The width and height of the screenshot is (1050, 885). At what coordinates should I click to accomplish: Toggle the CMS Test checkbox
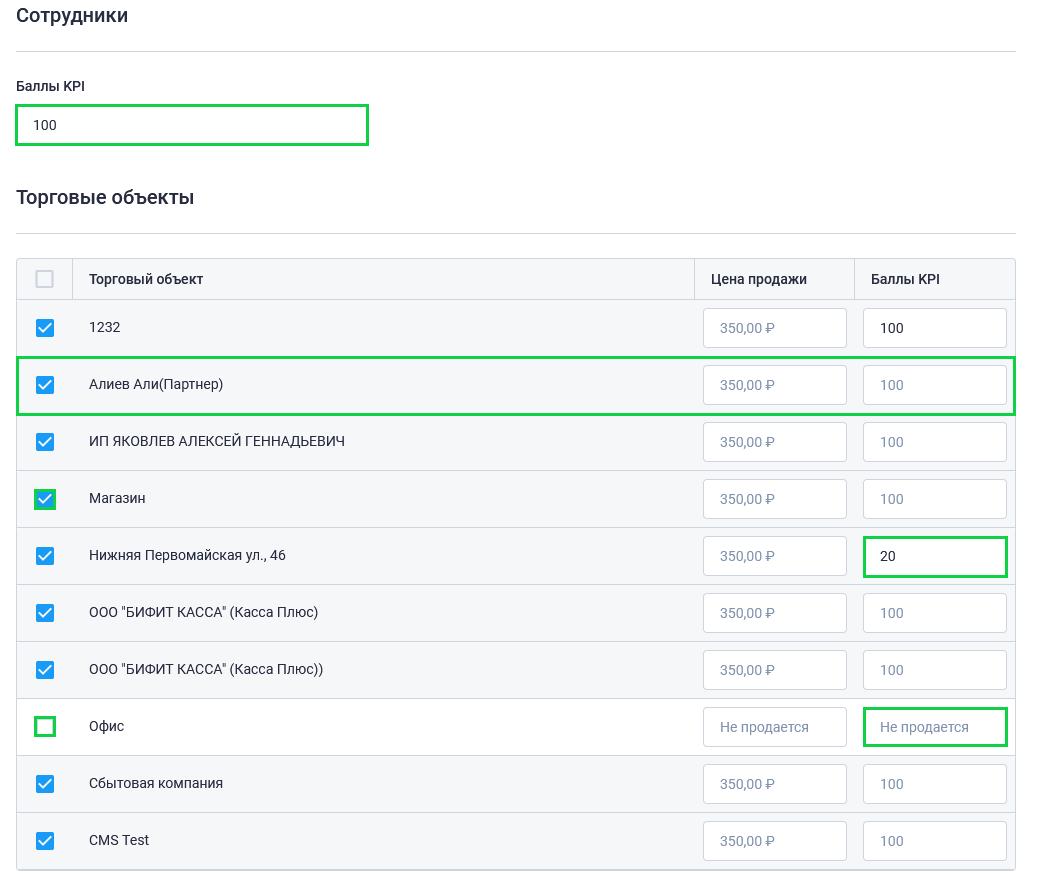(x=45, y=841)
